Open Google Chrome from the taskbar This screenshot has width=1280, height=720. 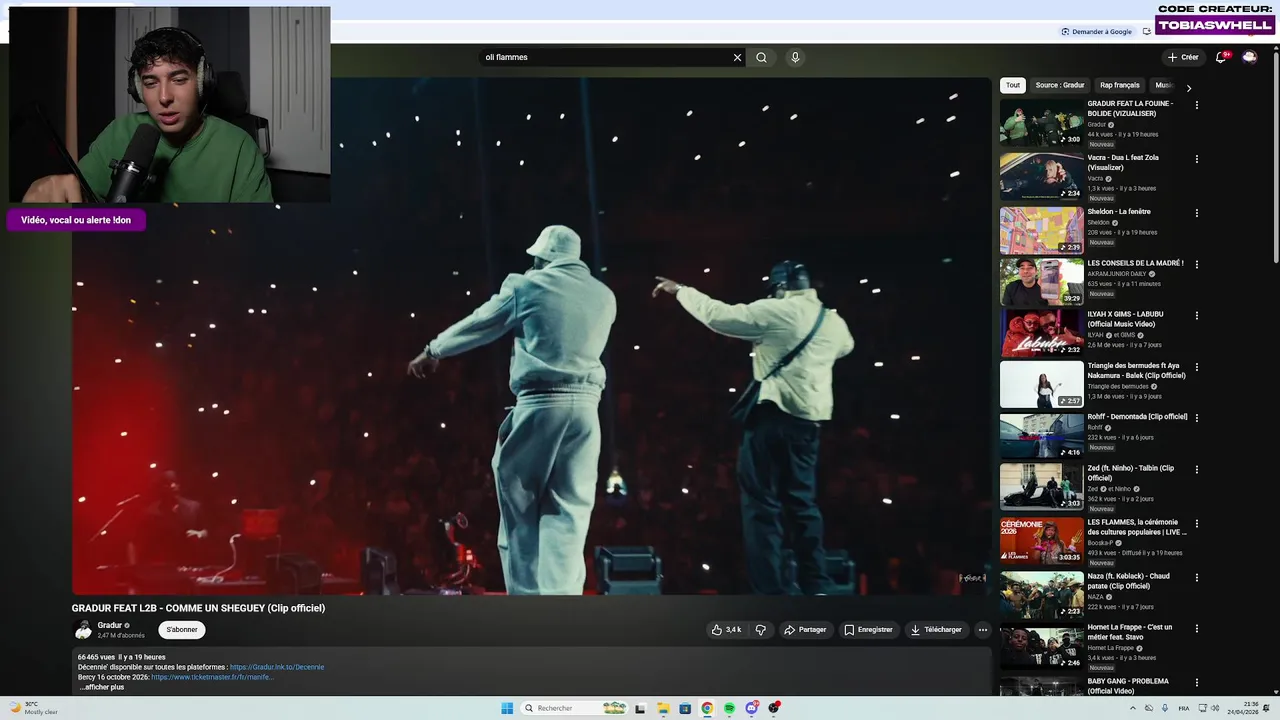[x=707, y=708]
